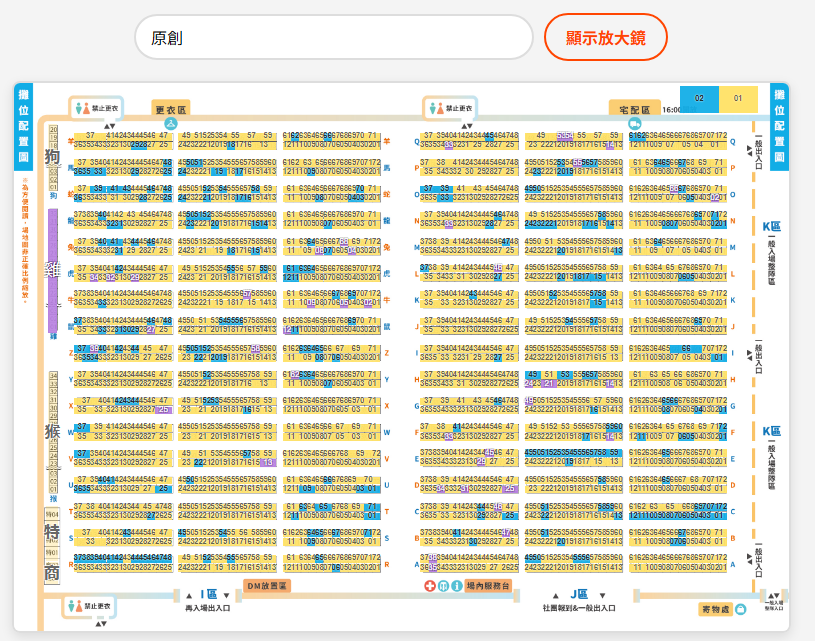815x641 pixels.
Task: Click the 顯示放大鏡 button
Action: 606,37
